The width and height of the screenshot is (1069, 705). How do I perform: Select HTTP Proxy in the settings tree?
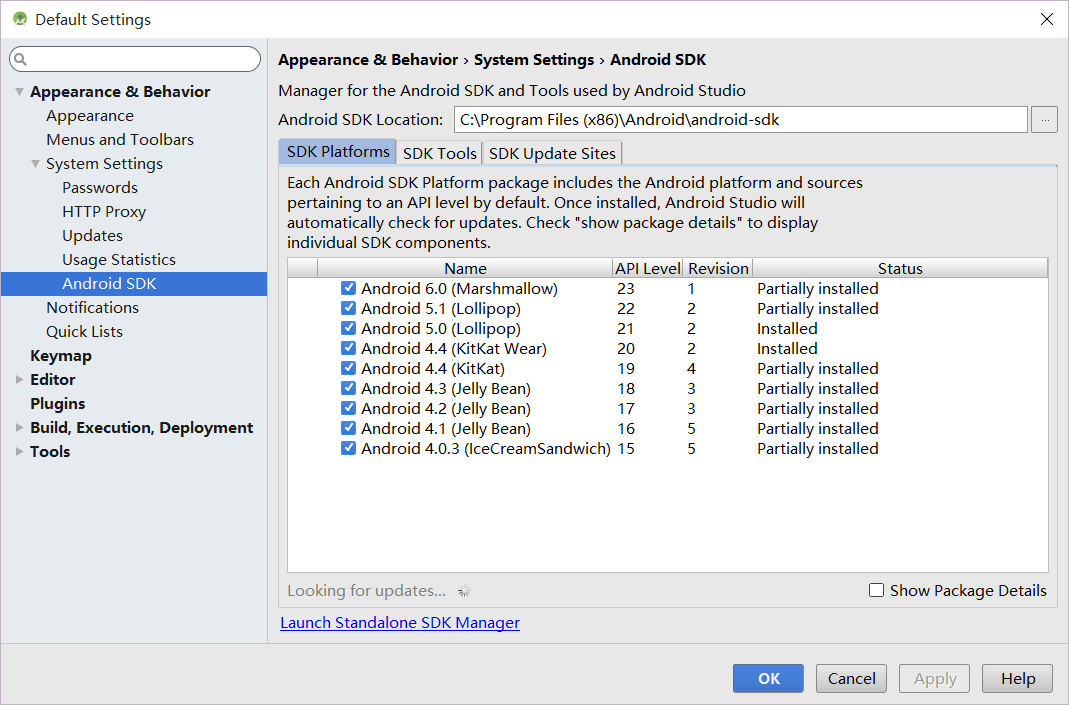(x=104, y=212)
